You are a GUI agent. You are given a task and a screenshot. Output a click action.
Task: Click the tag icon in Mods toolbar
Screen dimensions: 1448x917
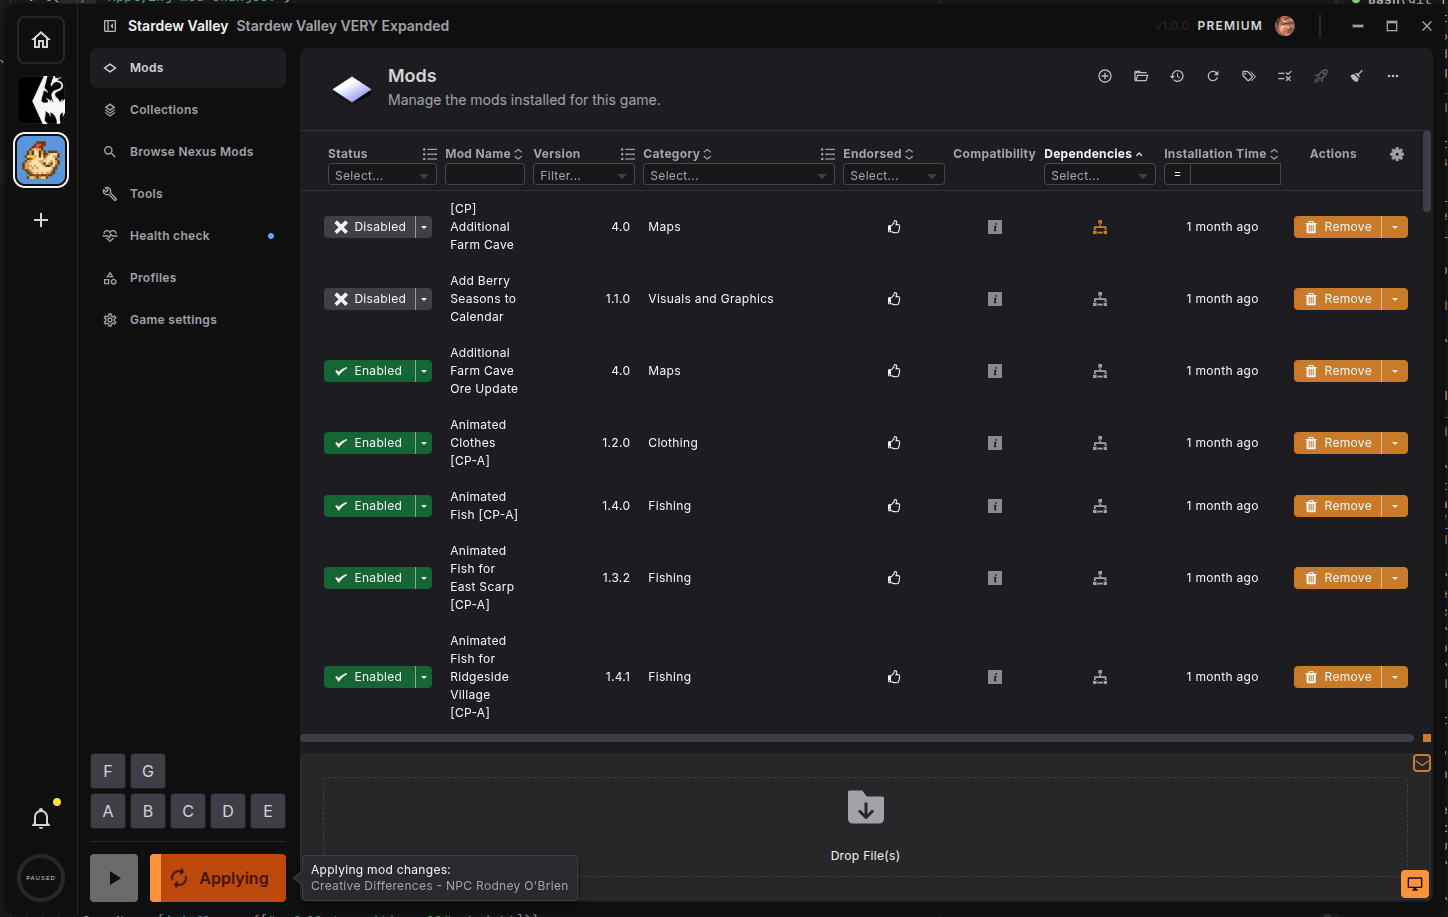pos(1249,76)
